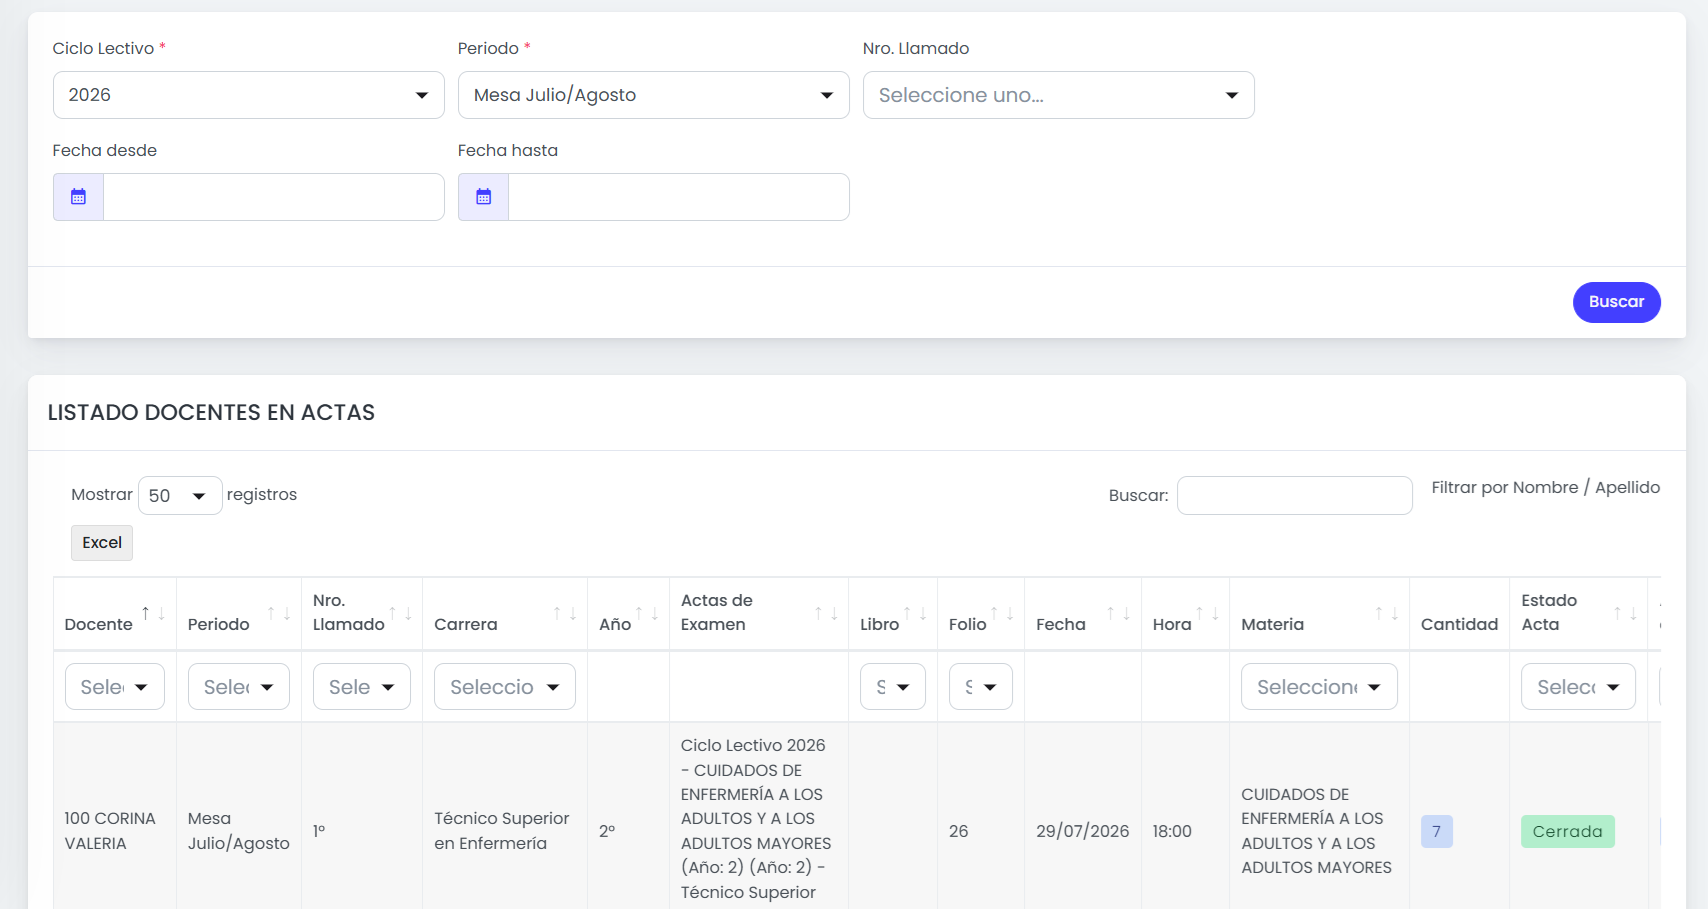1708x909 pixels.
Task: Sort by Año column arrows
Action: pyautogui.click(x=647, y=613)
